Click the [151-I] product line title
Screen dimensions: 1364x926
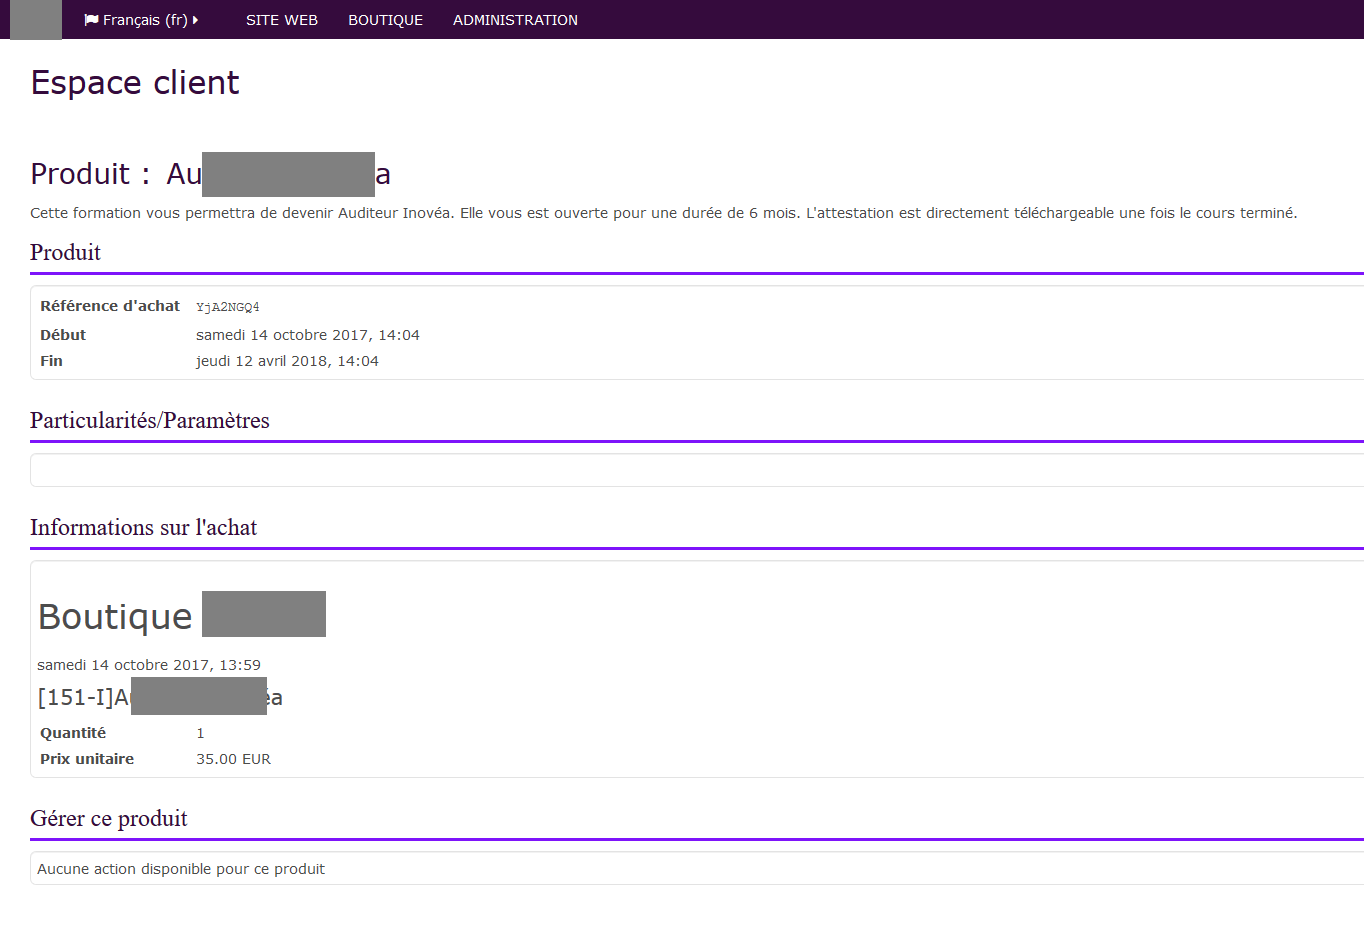[x=80, y=698]
